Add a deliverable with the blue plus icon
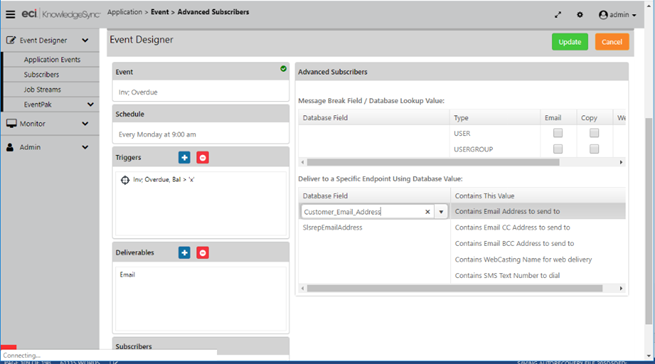 point(184,252)
